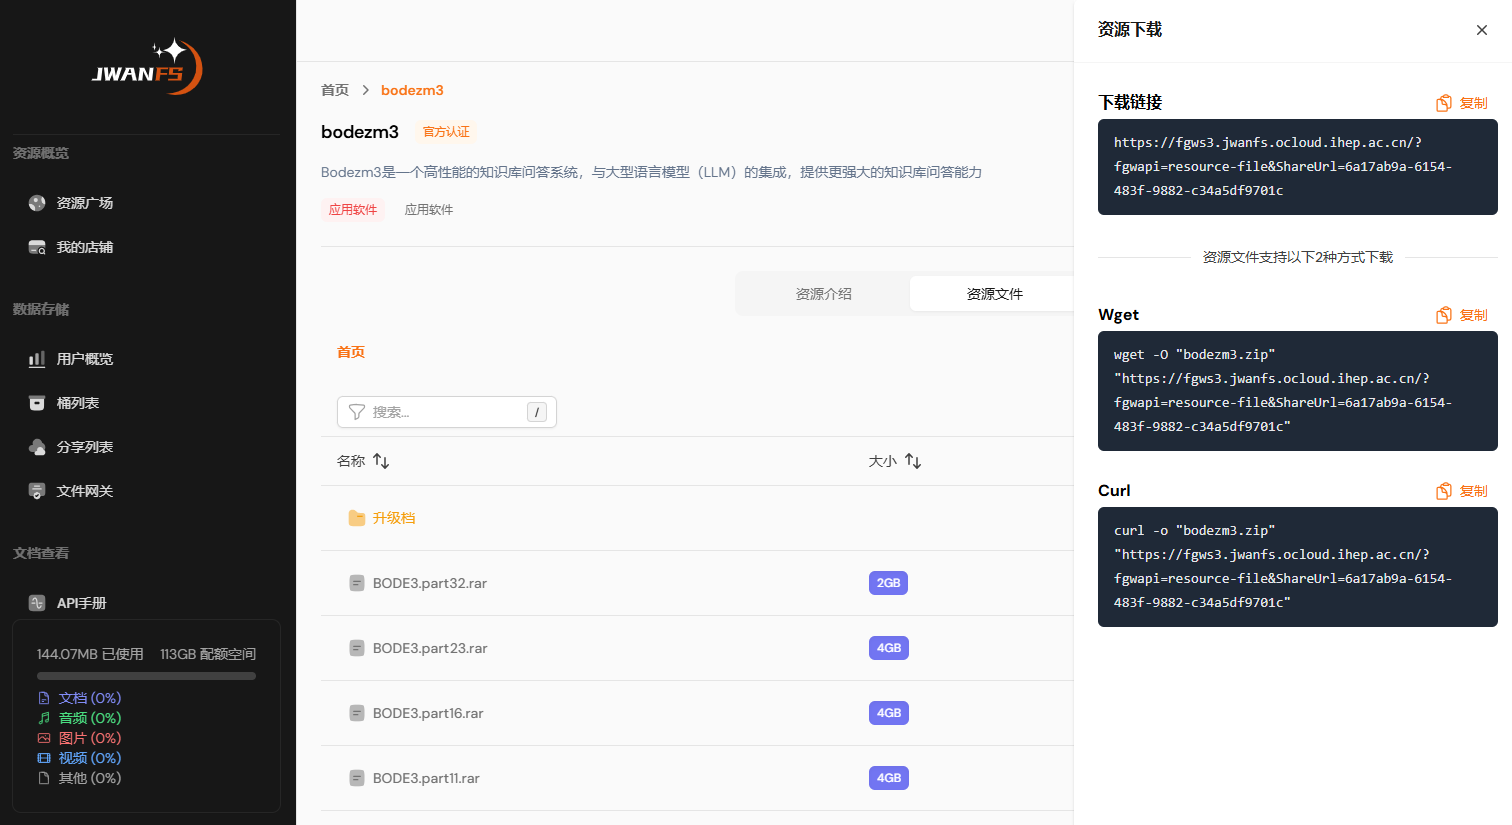Select the BODE3.part23.rar file name
1512x825 pixels.
430,648
